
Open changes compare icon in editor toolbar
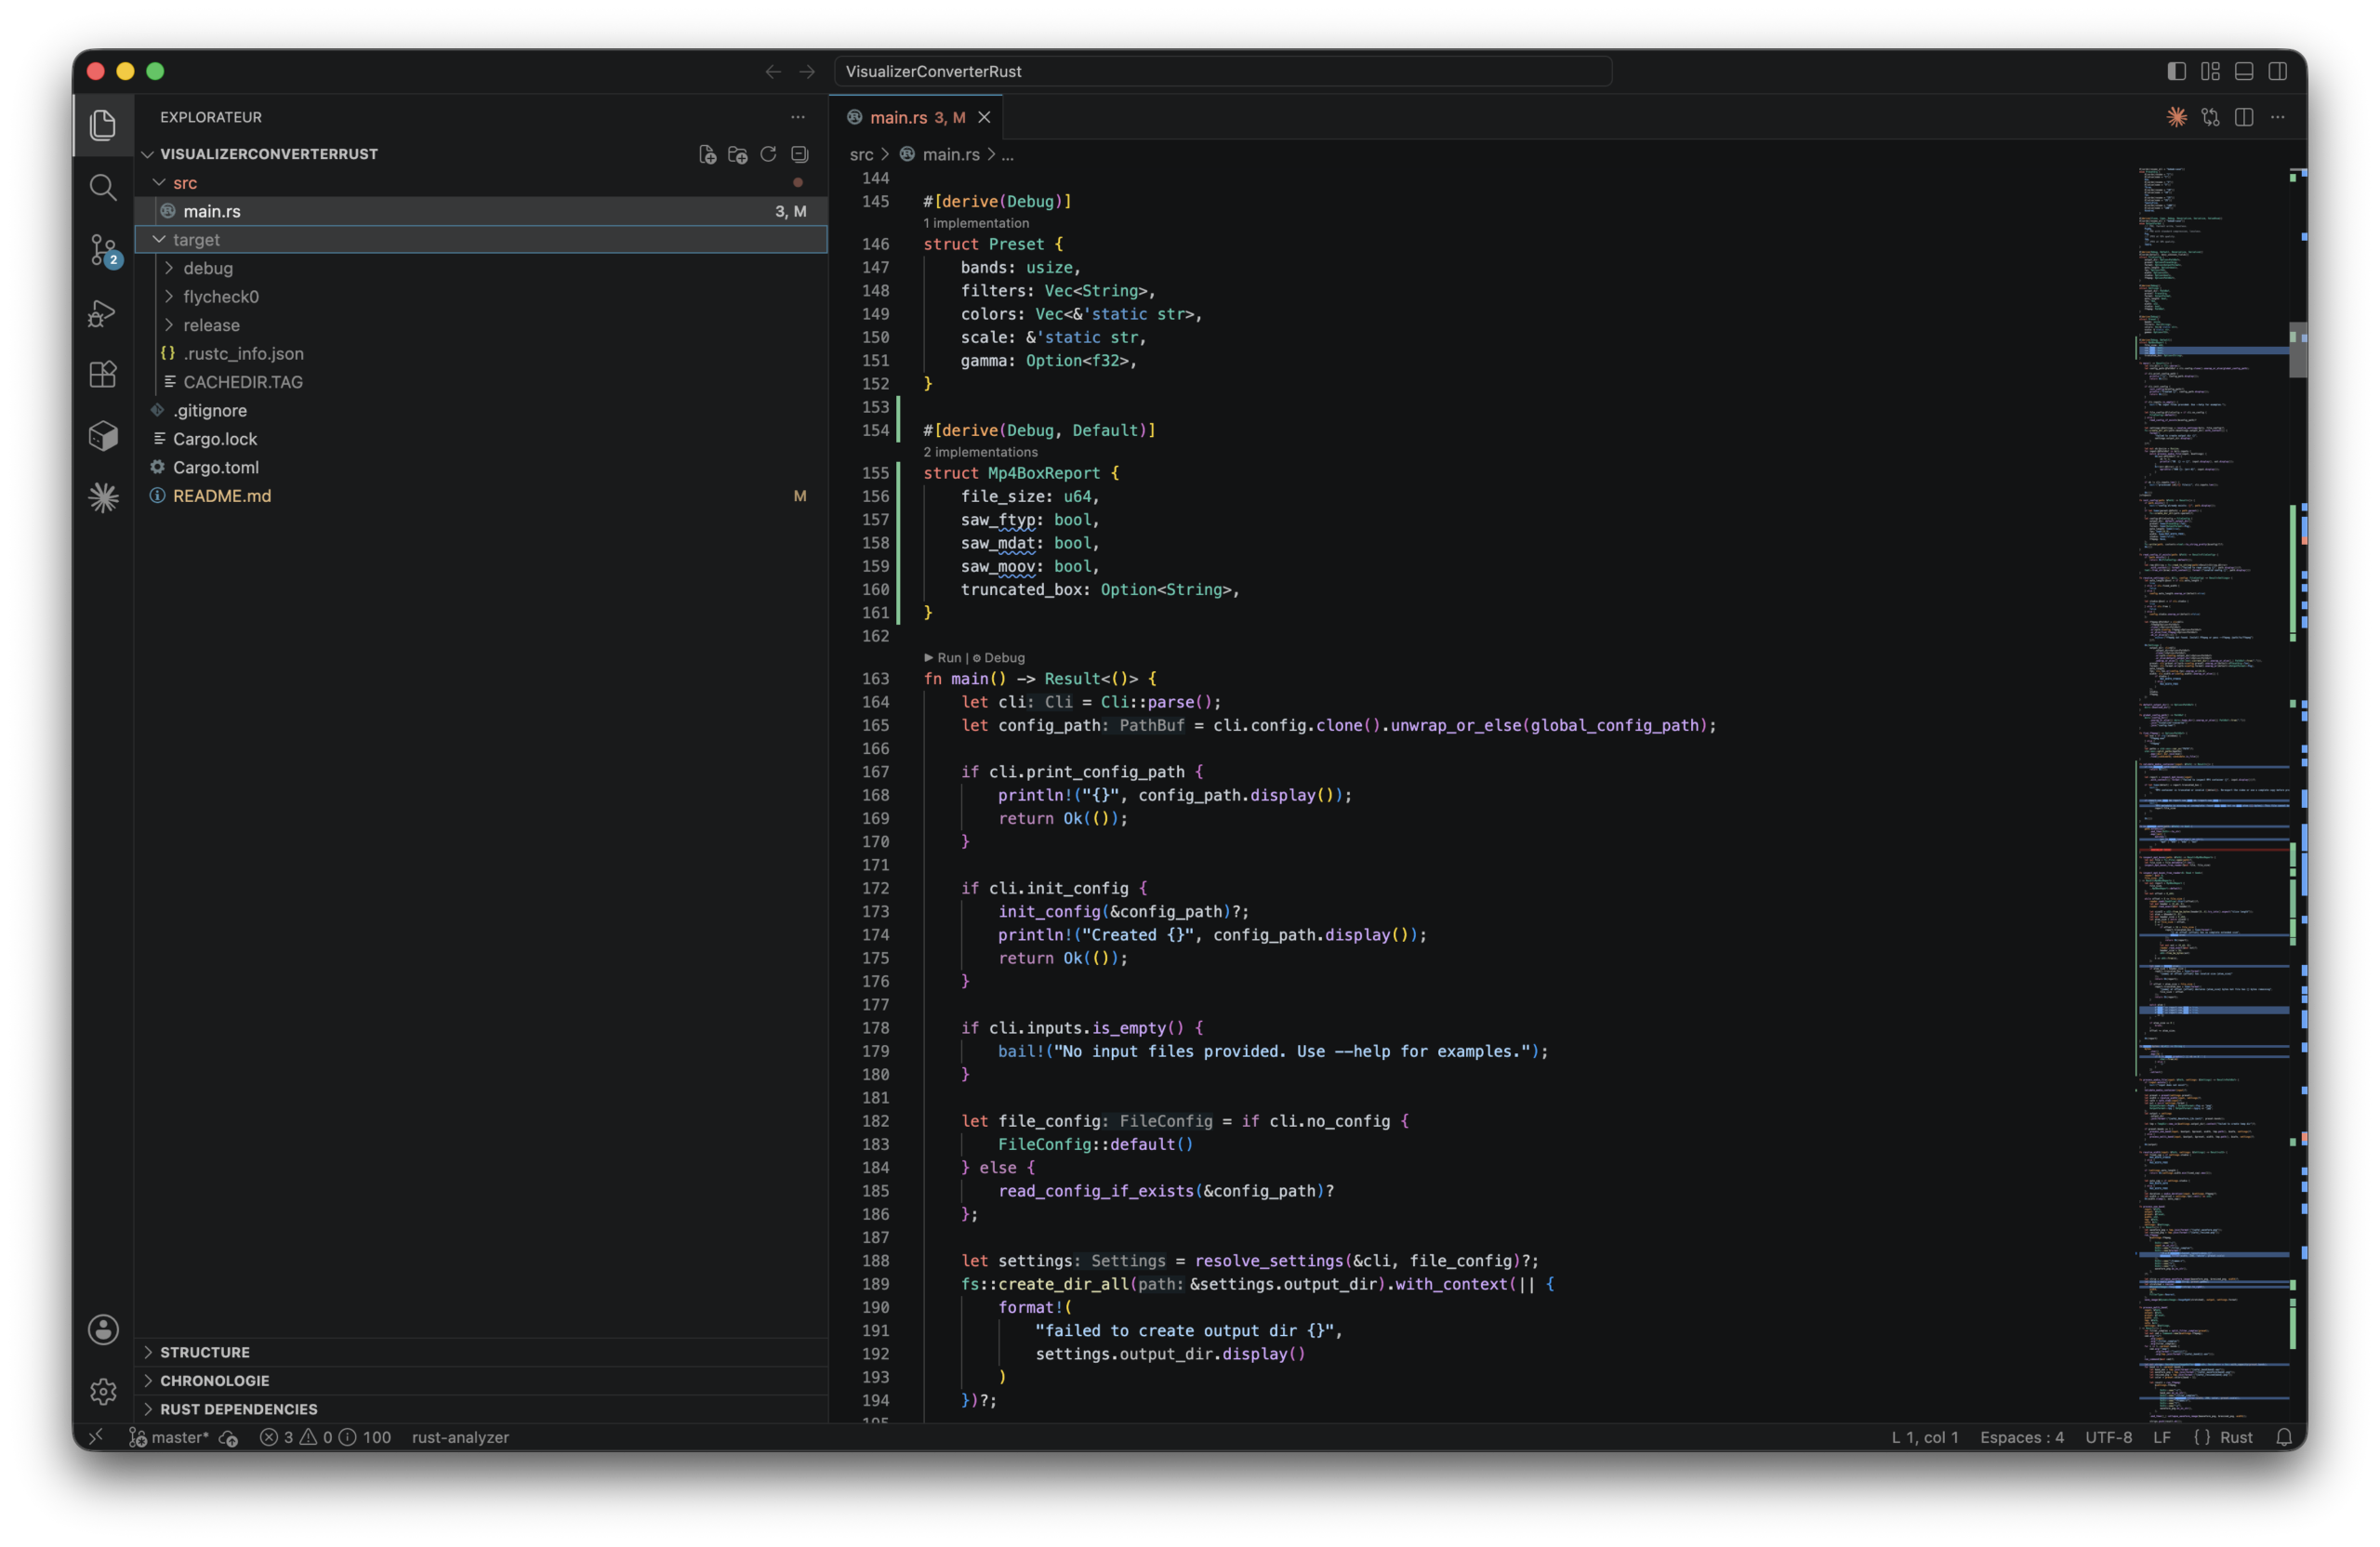pyautogui.click(x=2210, y=117)
